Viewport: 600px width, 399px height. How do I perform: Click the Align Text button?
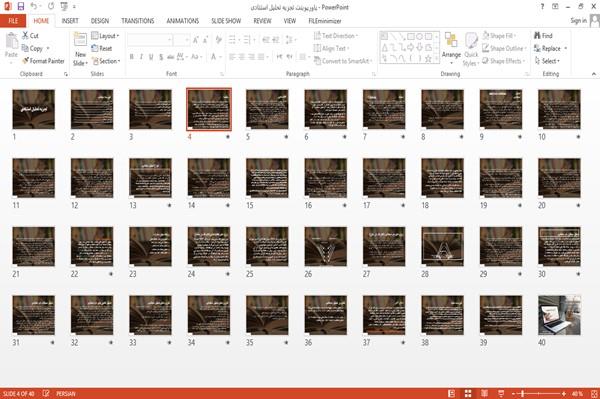(x=331, y=48)
